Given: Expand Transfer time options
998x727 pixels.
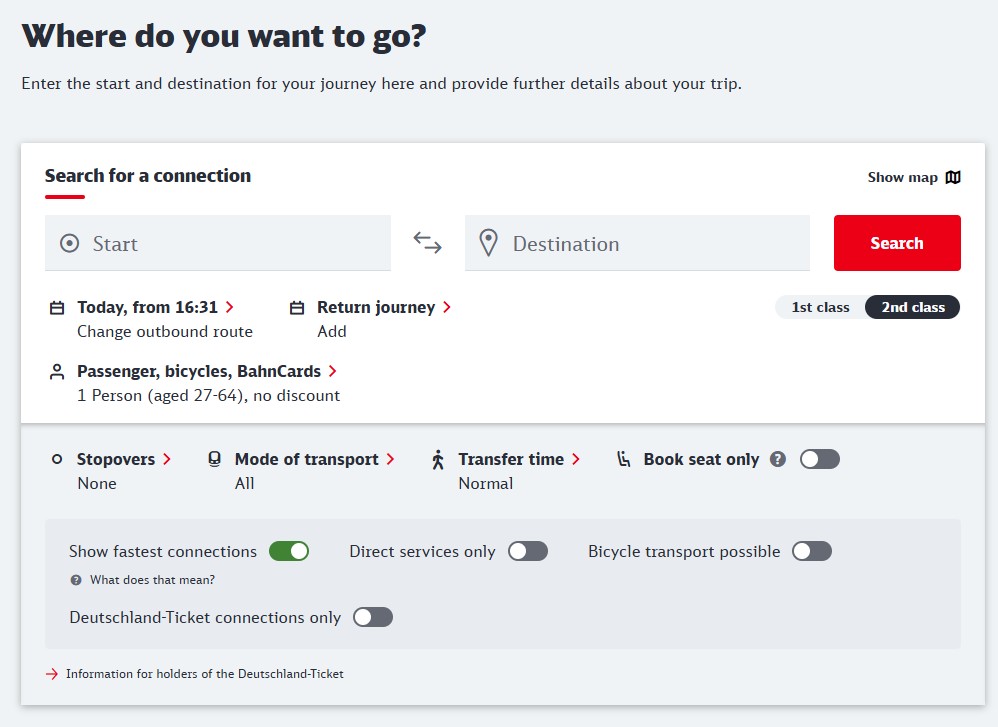Looking at the screenshot, I should coord(519,459).
